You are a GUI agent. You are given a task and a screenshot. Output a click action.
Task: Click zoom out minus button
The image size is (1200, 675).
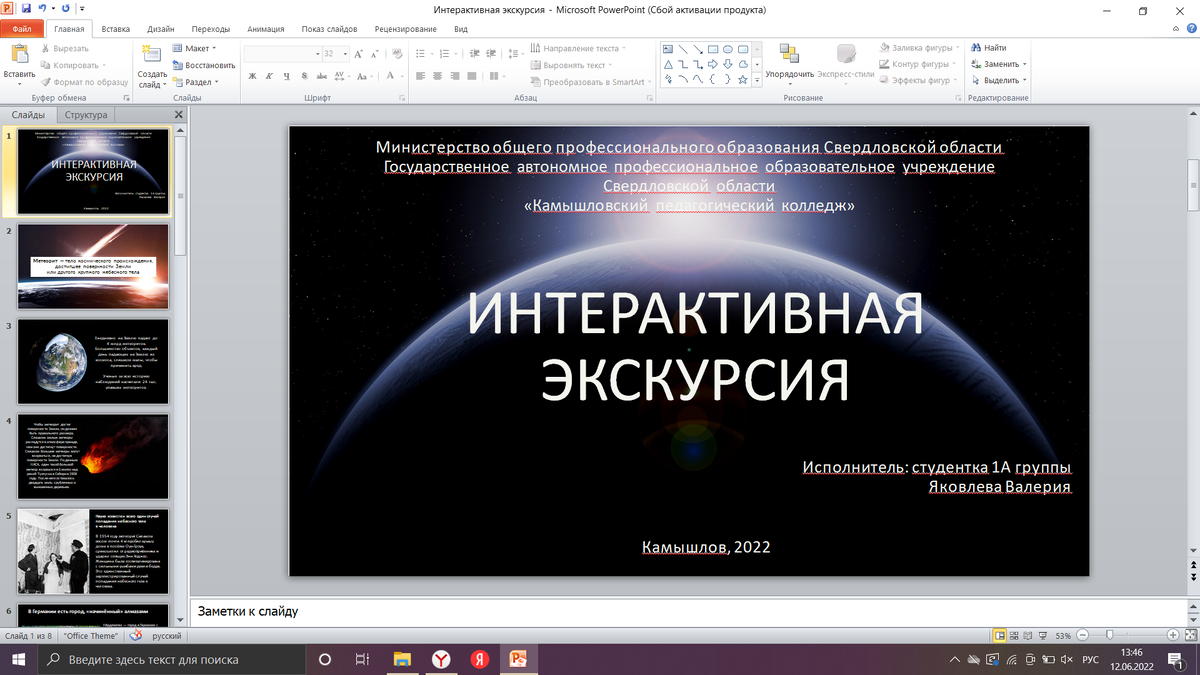(1082, 635)
